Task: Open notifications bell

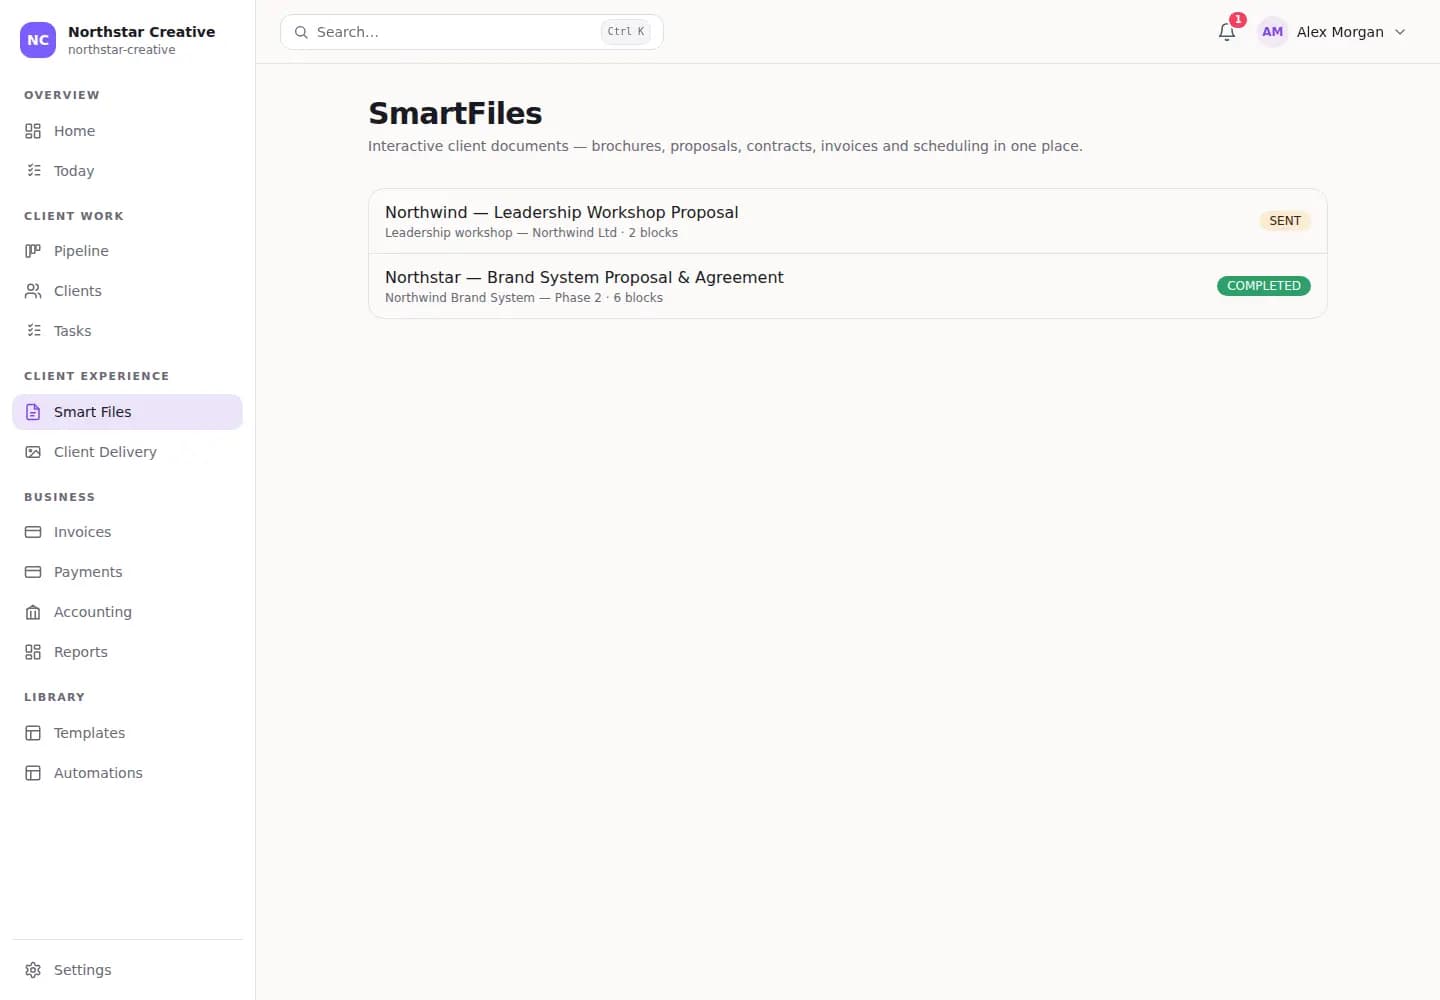Action: [1227, 32]
